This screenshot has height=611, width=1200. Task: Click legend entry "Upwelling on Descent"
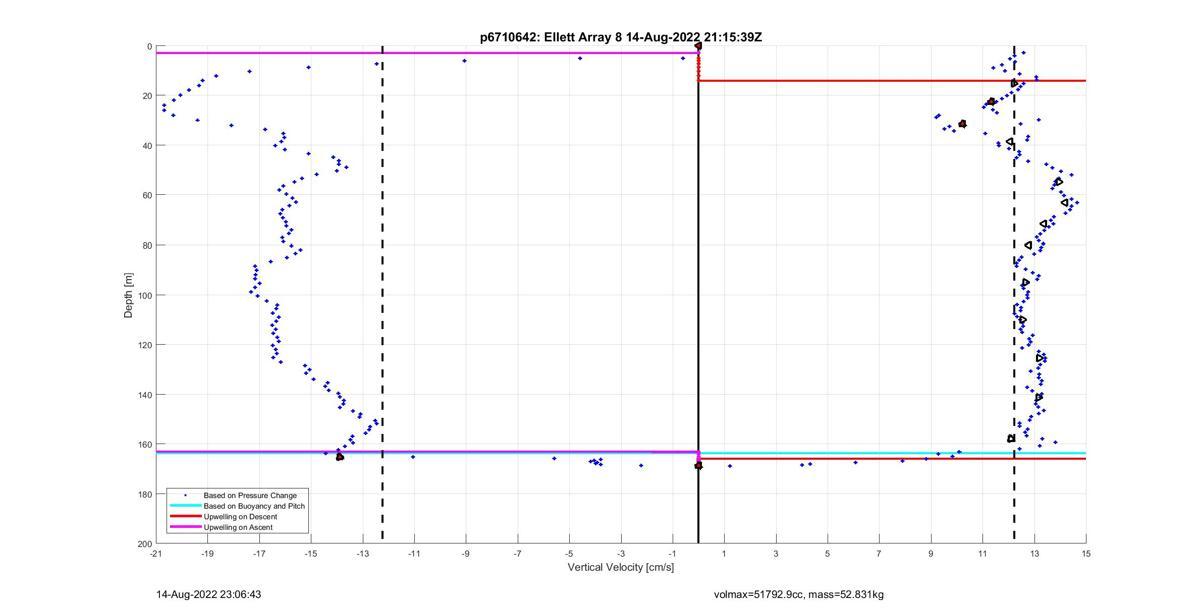click(242, 517)
